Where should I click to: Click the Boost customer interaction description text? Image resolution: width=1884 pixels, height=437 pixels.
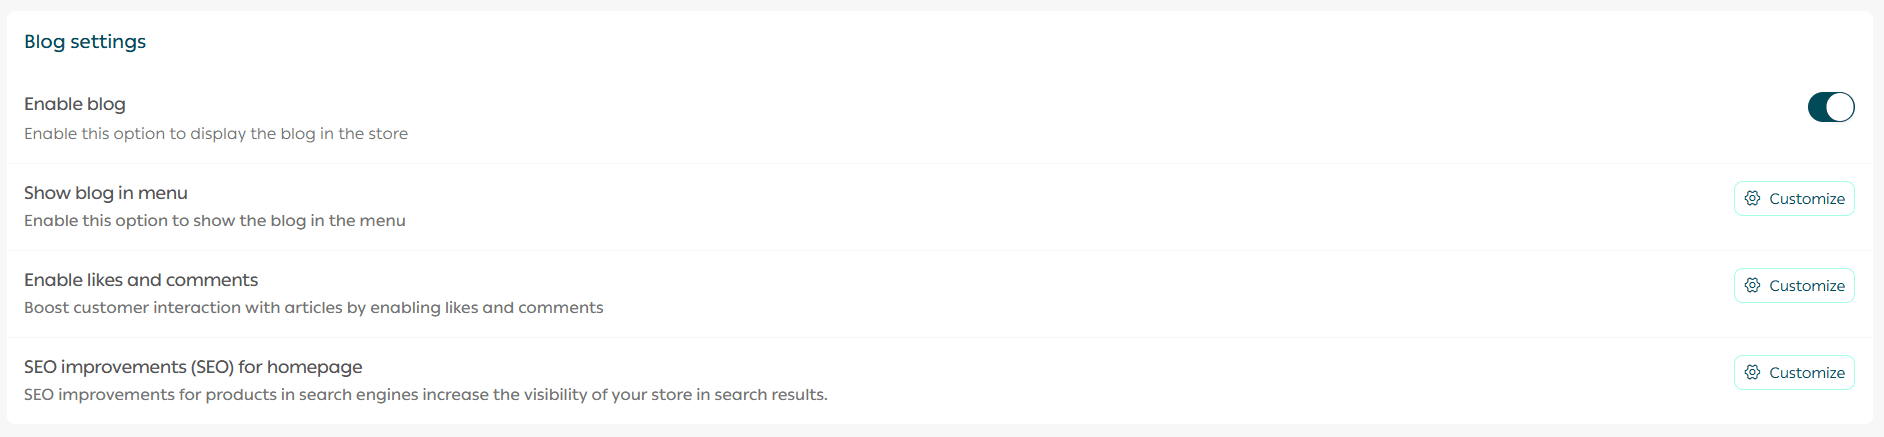click(314, 308)
